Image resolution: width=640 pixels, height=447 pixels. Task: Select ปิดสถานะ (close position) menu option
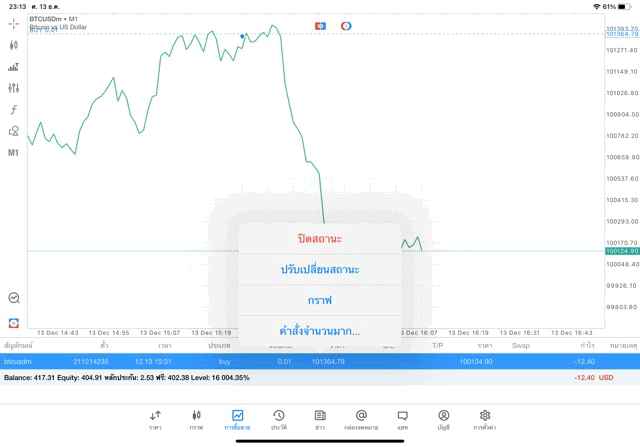[320, 239]
